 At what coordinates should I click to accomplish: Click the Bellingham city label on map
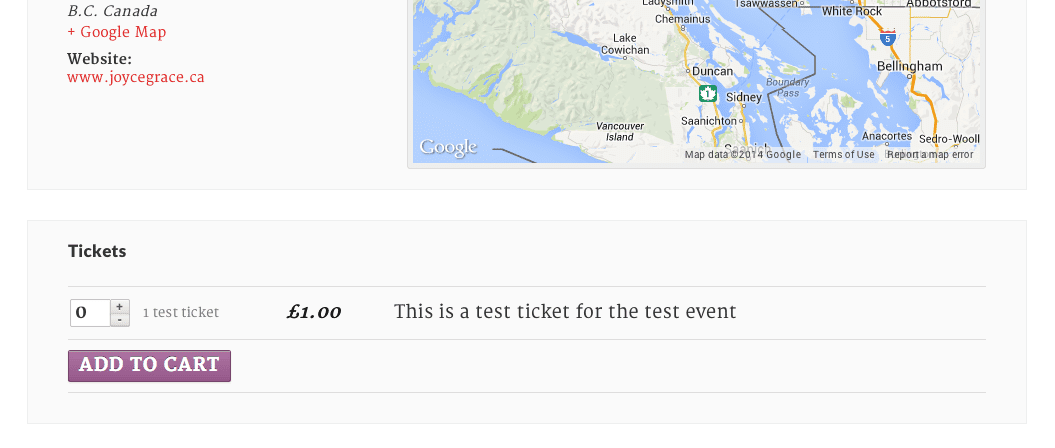point(910,66)
